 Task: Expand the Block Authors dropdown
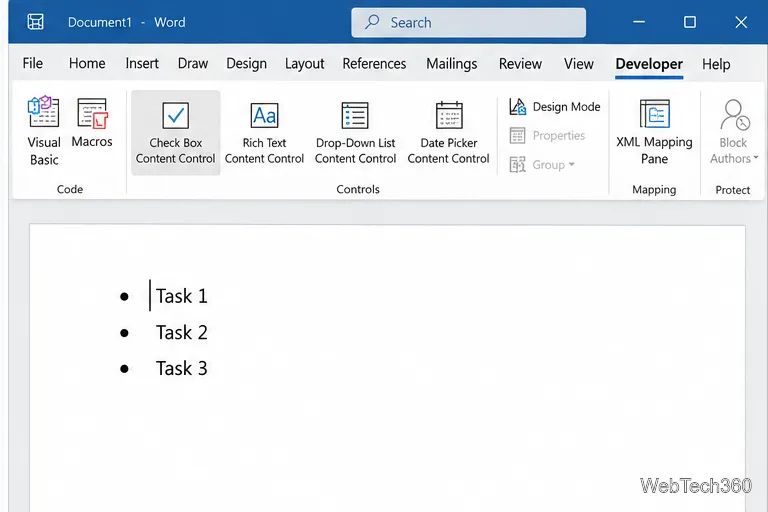(x=734, y=131)
